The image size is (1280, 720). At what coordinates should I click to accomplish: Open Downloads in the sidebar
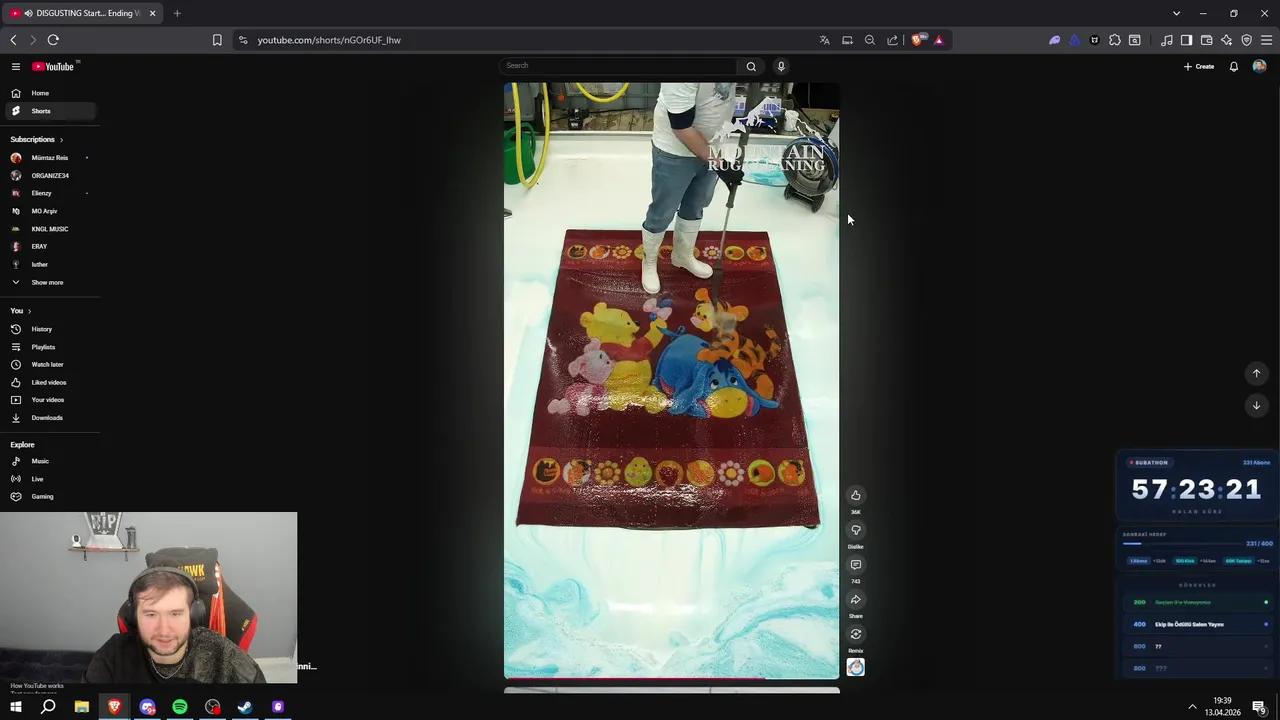pyautogui.click(x=48, y=417)
